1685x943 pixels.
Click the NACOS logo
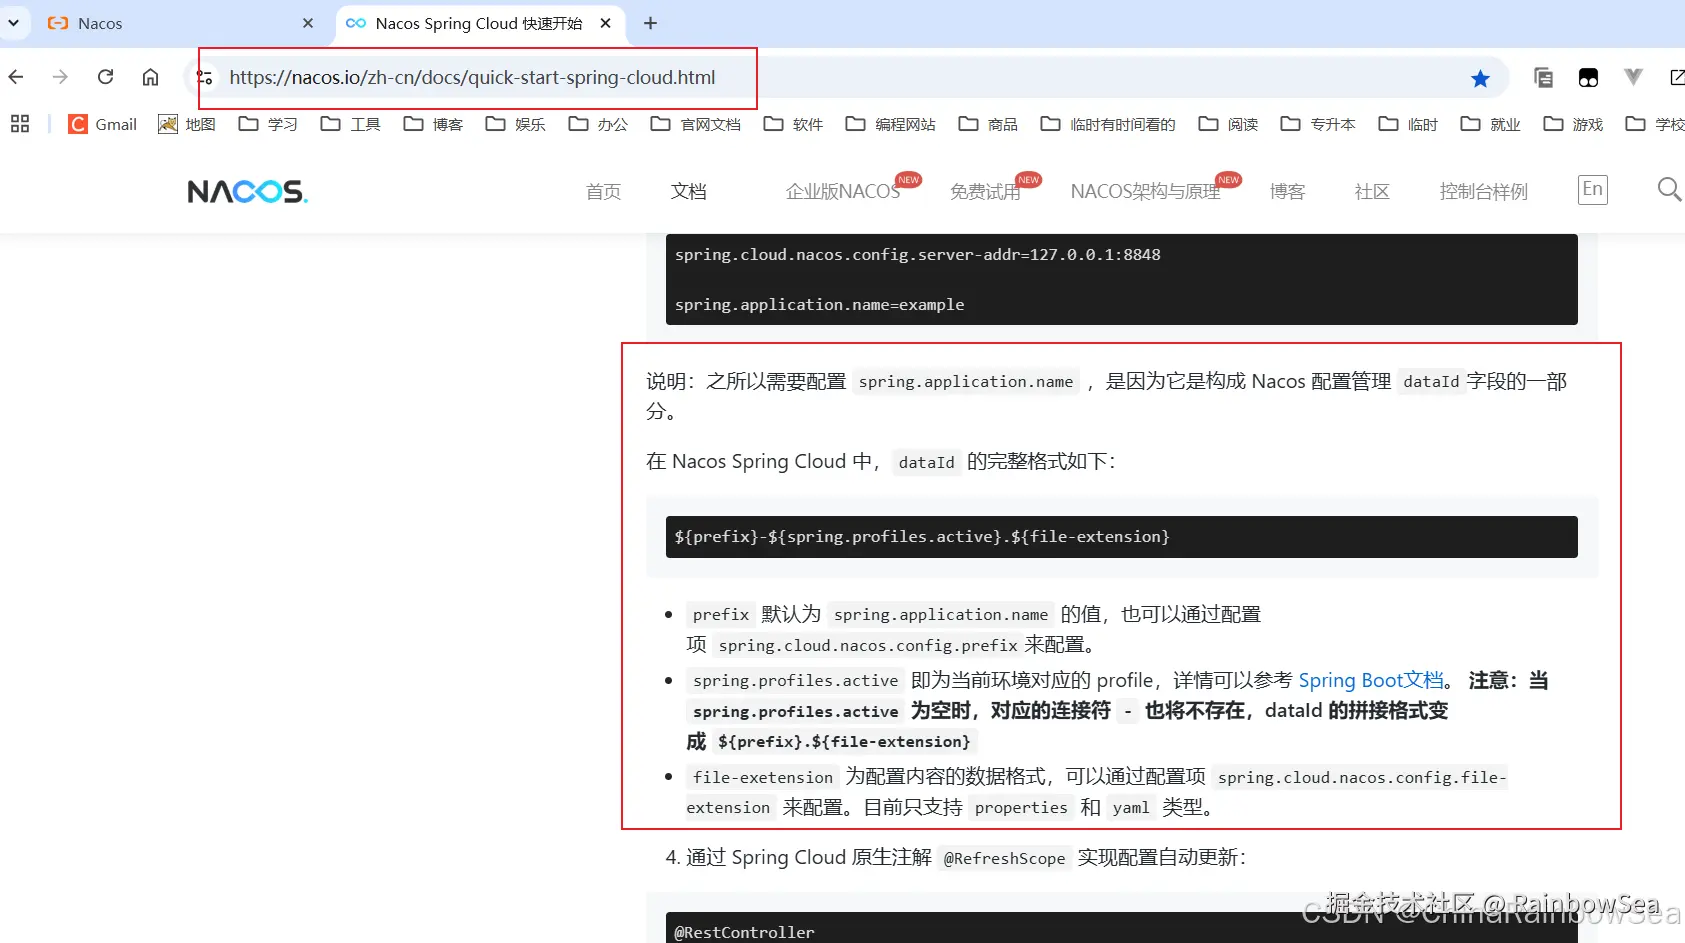click(247, 191)
